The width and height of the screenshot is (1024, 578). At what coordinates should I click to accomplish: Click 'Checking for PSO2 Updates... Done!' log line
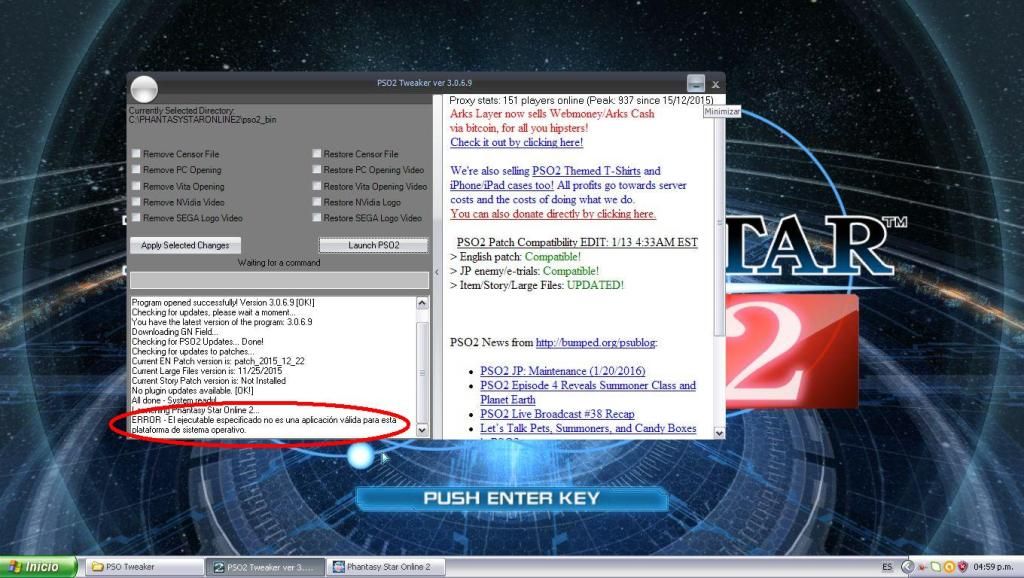click(197, 342)
